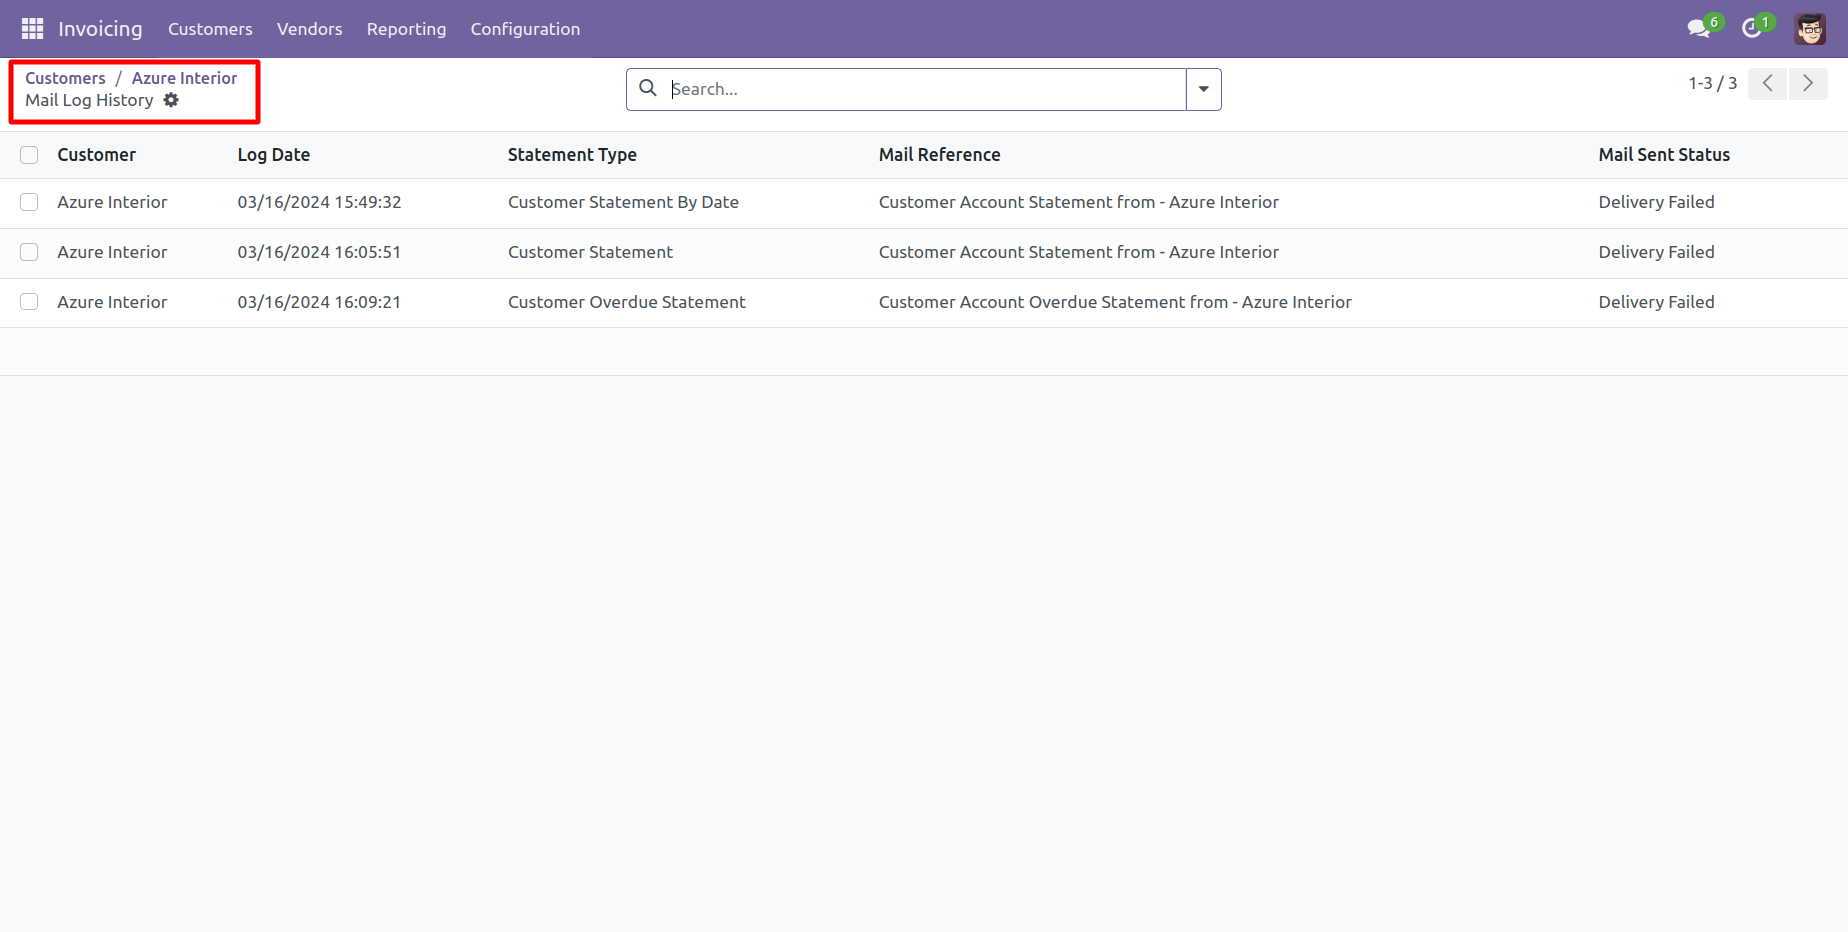Open the activities clock icon with badge 1
Screen dimensions: 1848x932
pyautogui.click(x=1752, y=28)
